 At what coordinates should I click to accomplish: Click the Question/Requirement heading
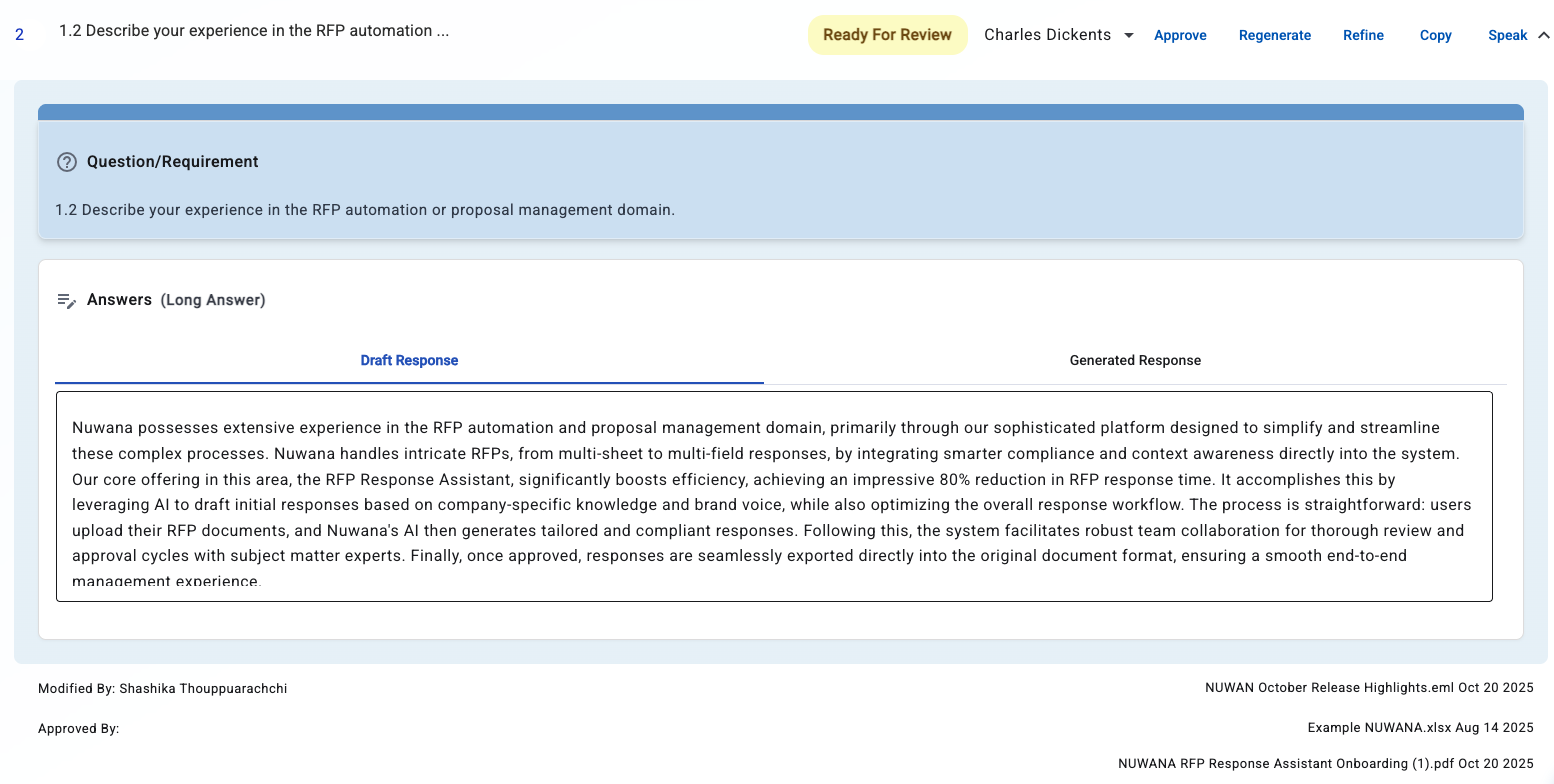[173, 162]
